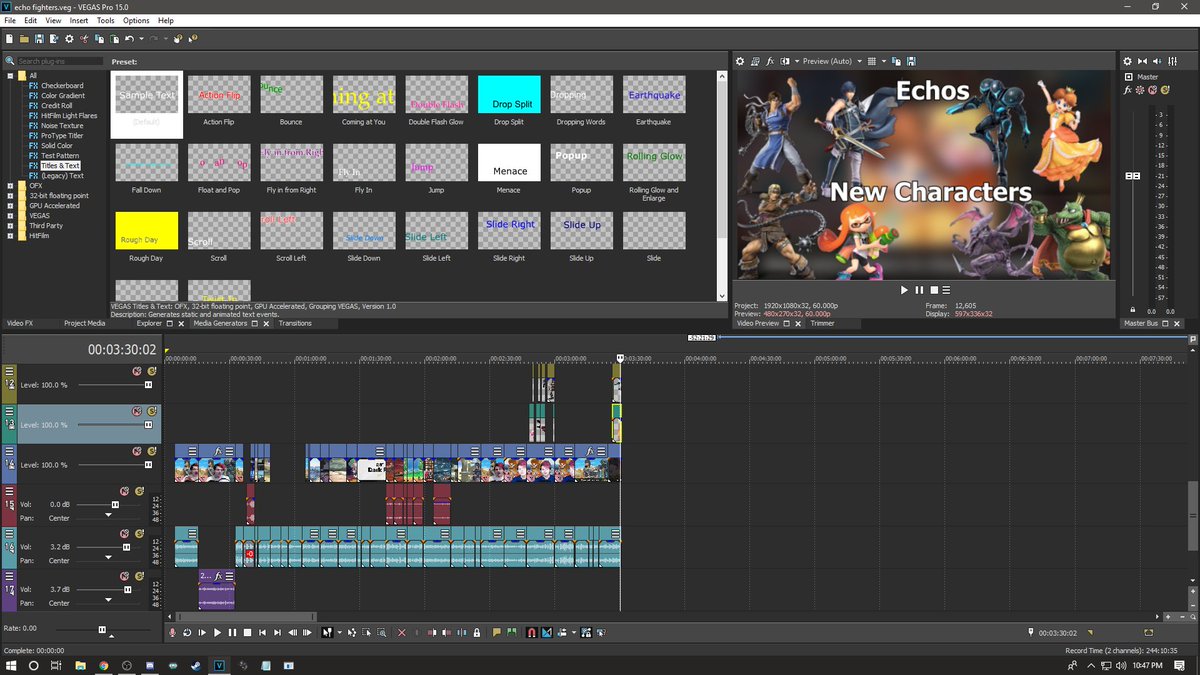
Task: Click the Open project folder icon
Action: tap(24, 39)
